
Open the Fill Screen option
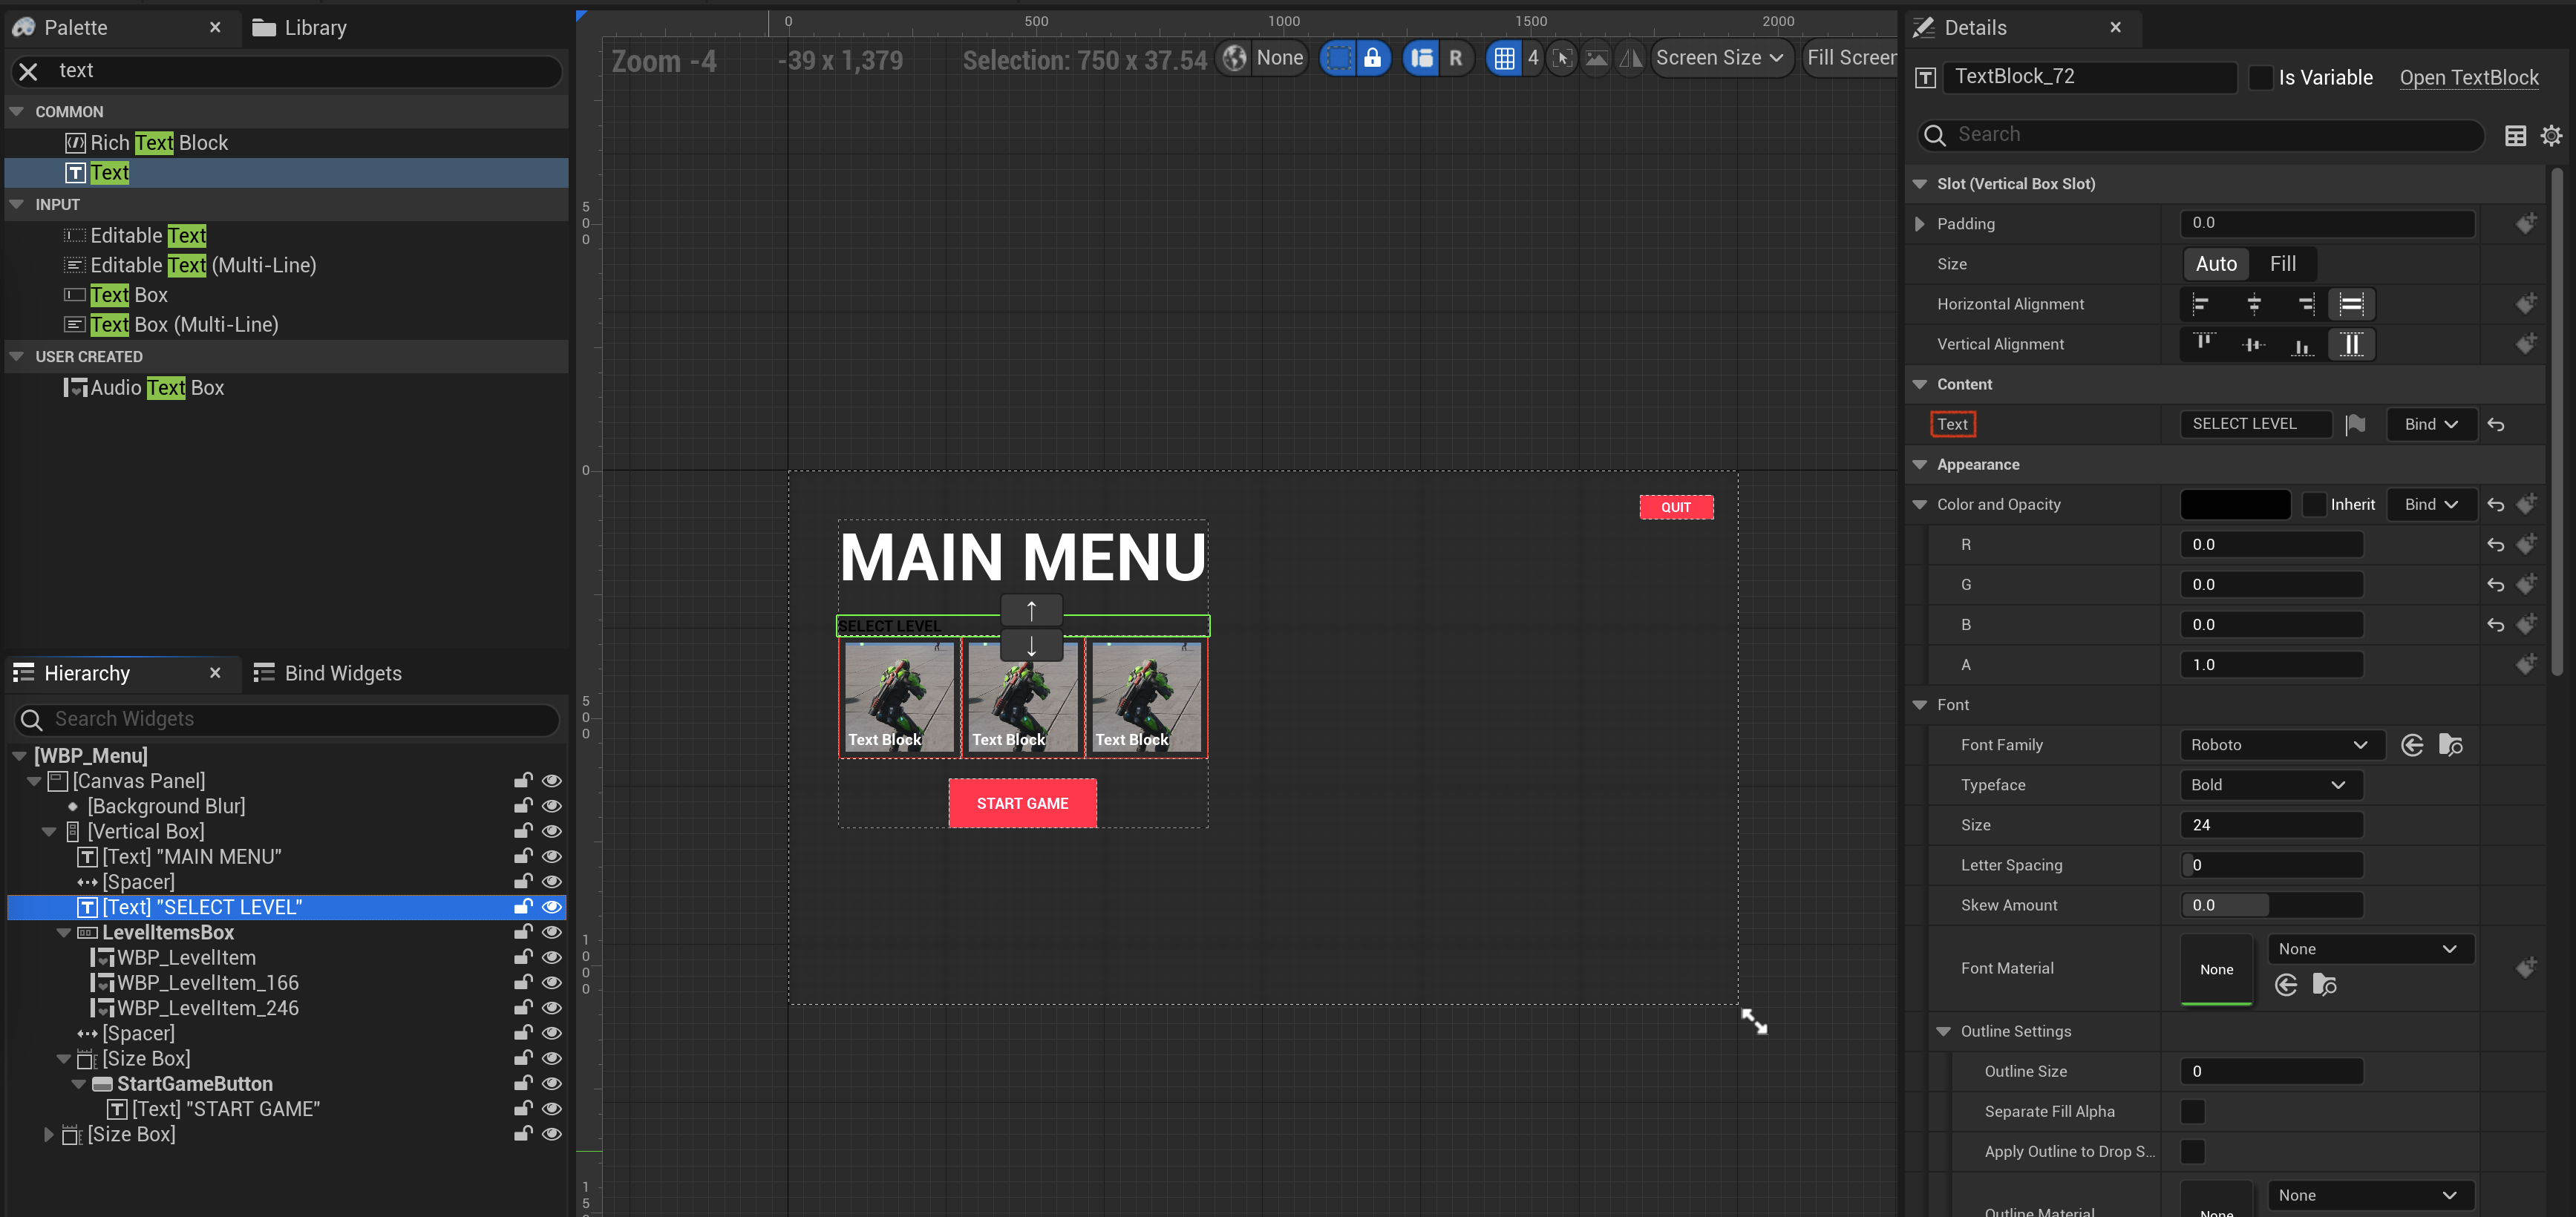1850,58
